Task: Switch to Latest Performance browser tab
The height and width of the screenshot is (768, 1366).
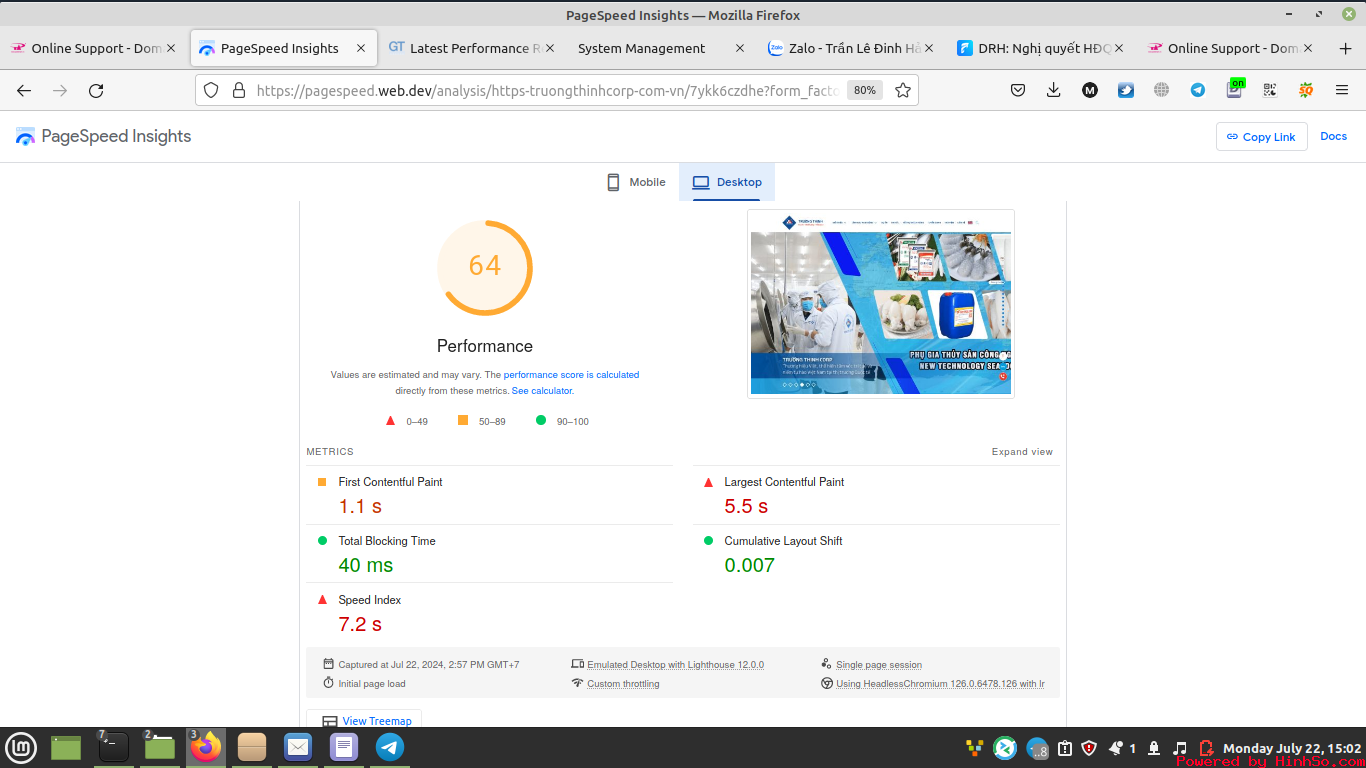Action: tap(474, 48)
